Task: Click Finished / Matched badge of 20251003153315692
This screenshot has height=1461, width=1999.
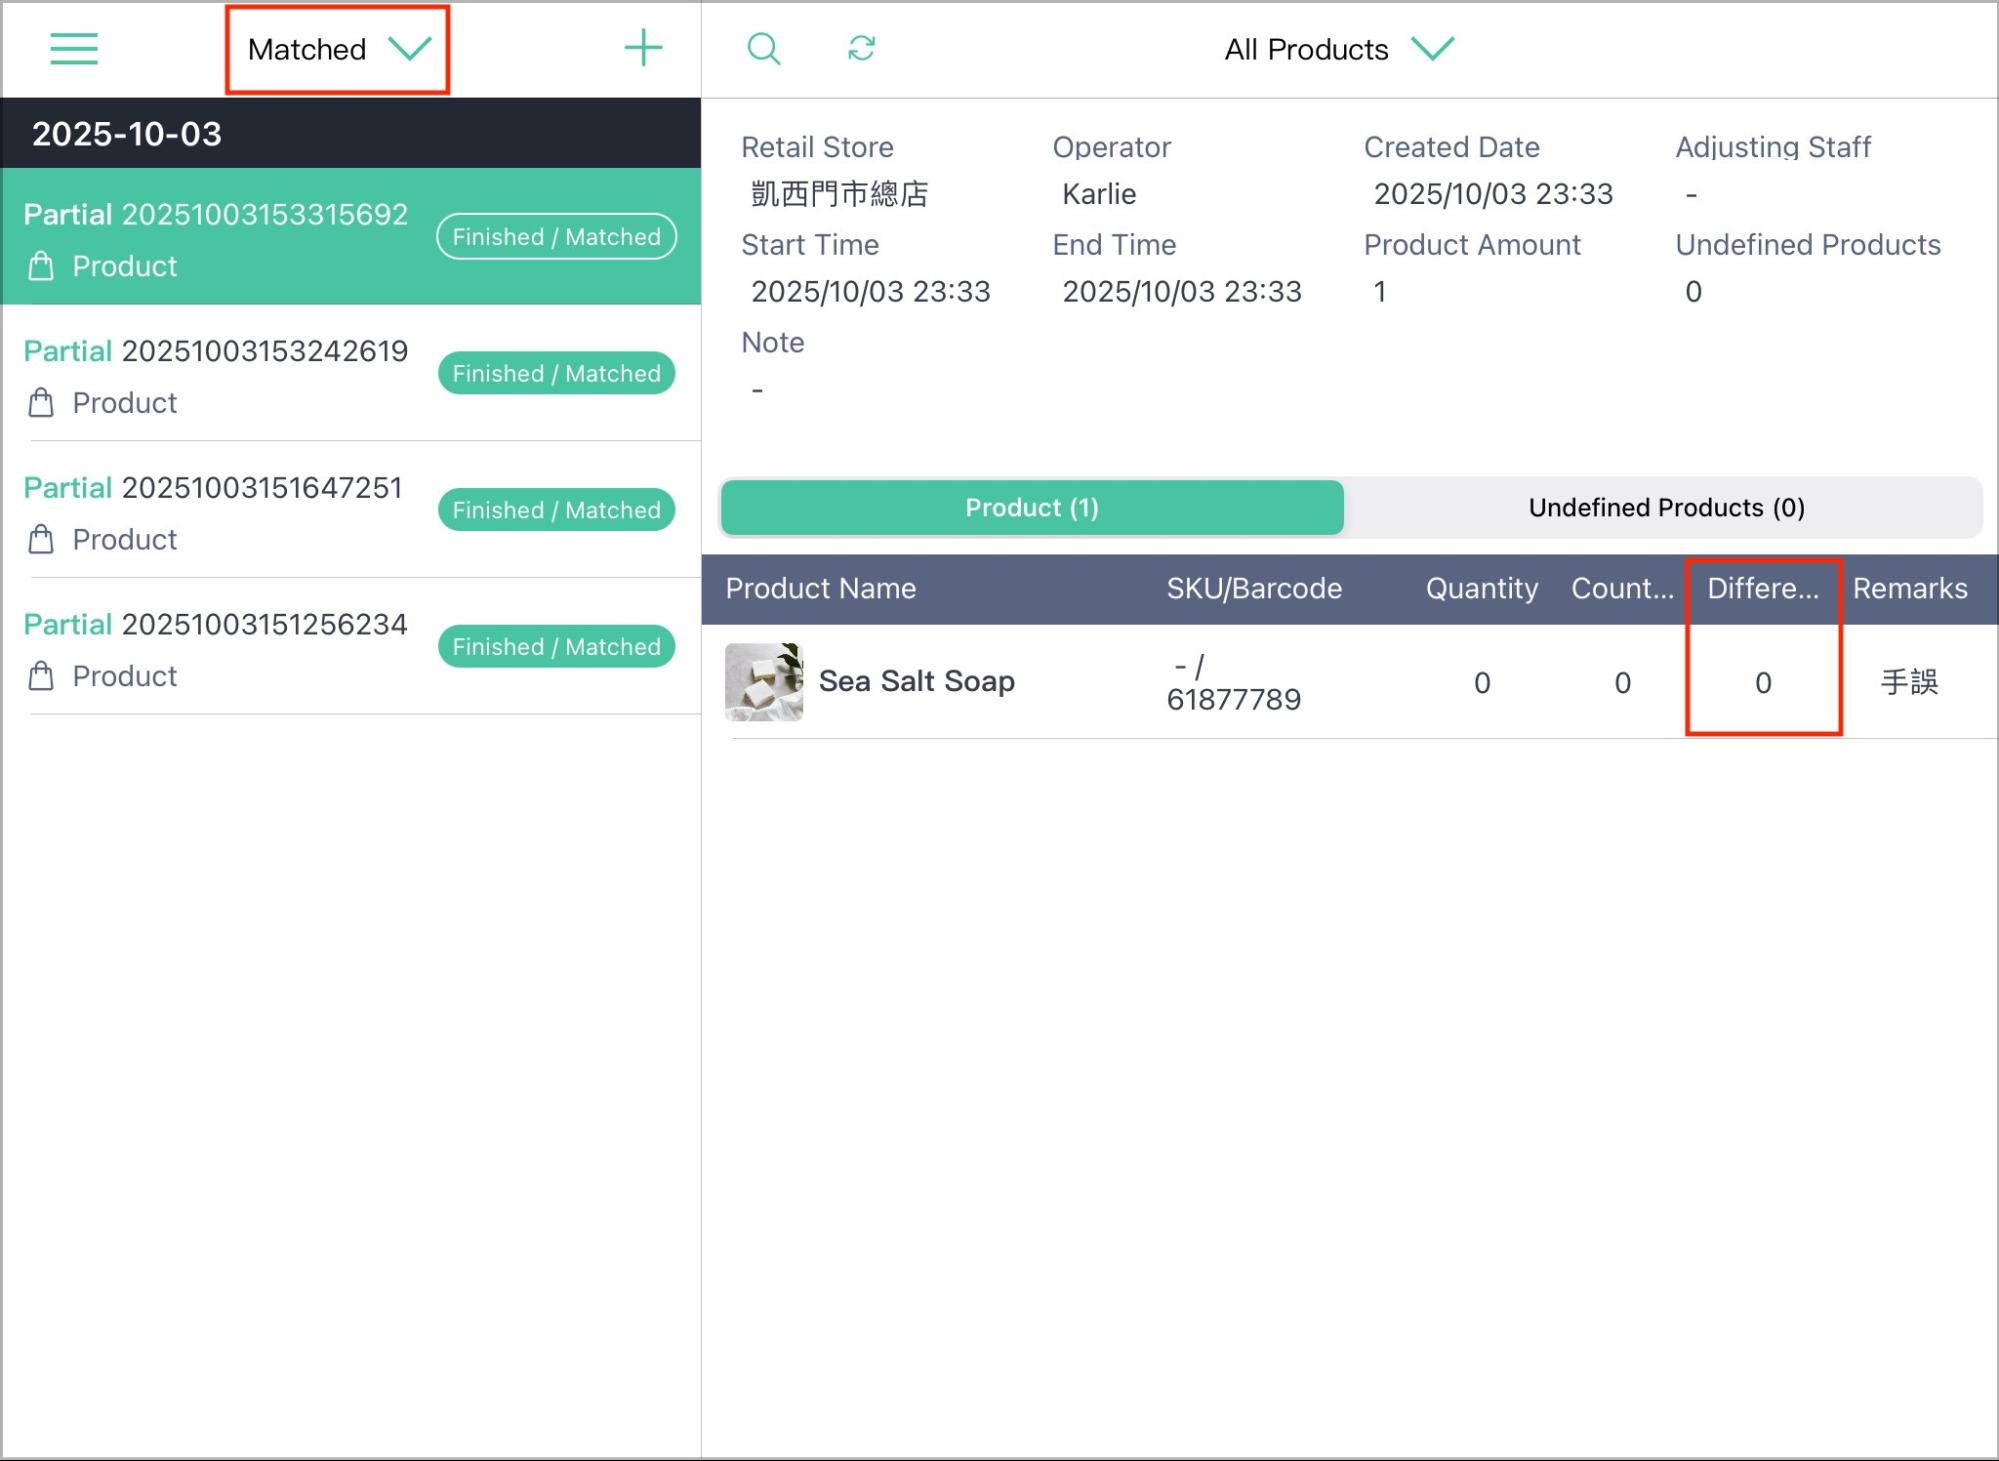Action: pos(557,237)
